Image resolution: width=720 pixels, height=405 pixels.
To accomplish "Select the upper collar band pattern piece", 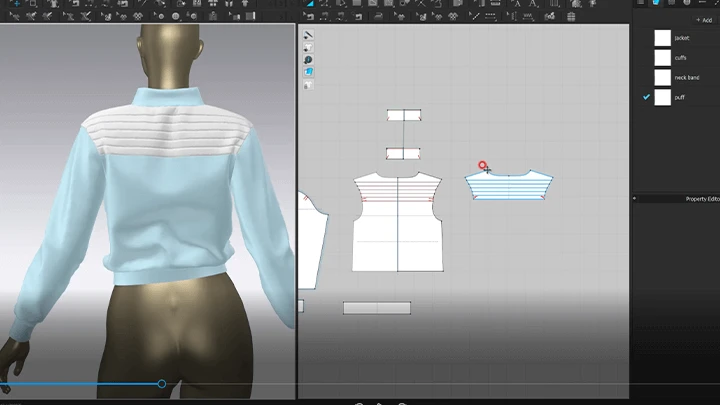I will coord(404,115).
